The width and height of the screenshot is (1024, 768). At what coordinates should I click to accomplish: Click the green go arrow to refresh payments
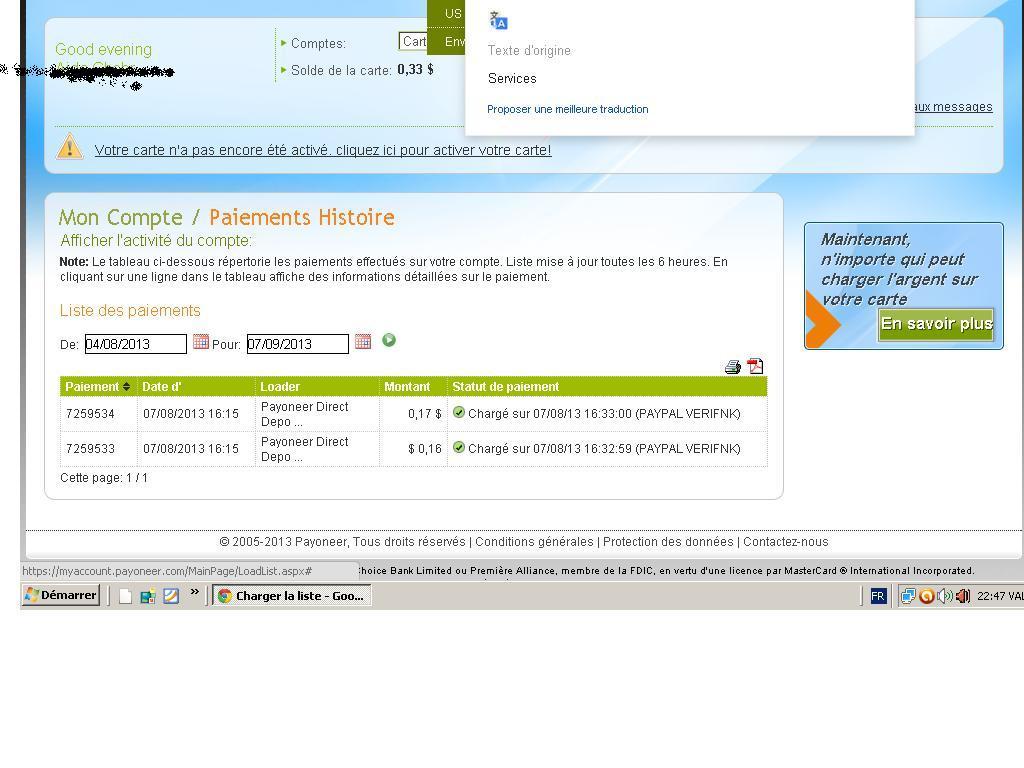tap(389, 340)
